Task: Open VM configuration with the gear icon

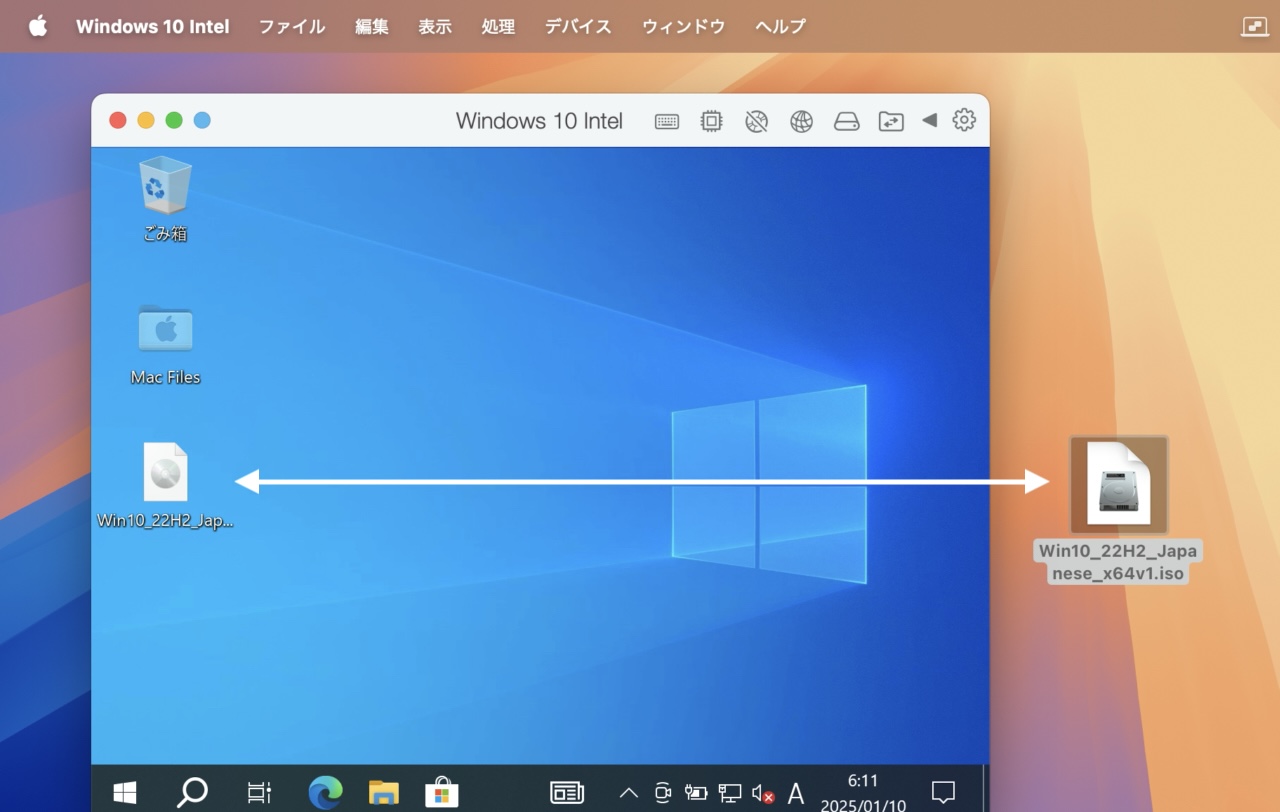Action: tap(964, 120)
